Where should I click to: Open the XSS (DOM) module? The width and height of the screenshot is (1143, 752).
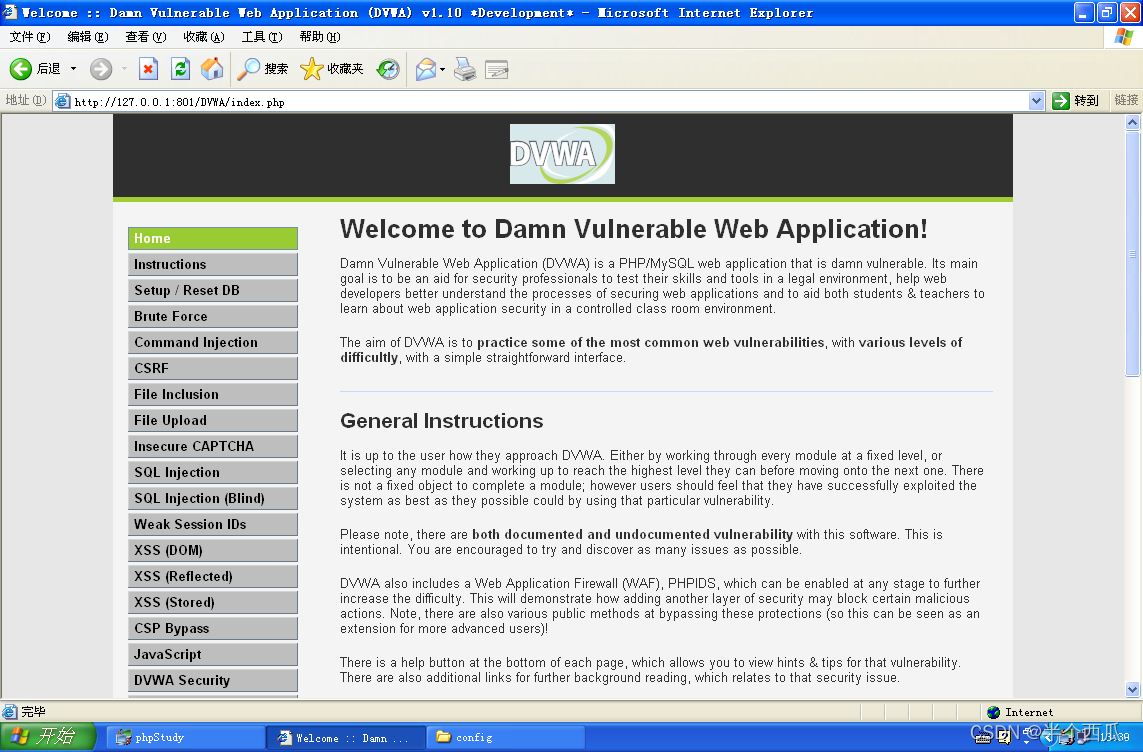click(213, 550)
